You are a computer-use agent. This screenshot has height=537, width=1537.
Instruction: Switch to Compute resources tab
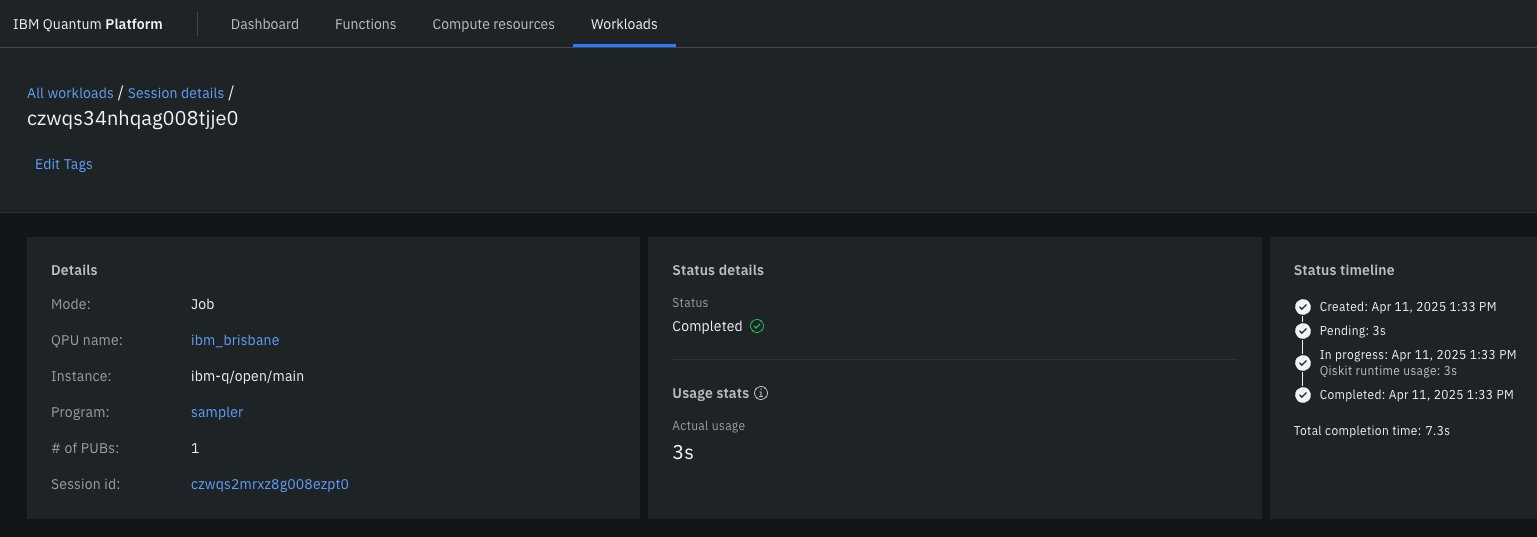493,24
